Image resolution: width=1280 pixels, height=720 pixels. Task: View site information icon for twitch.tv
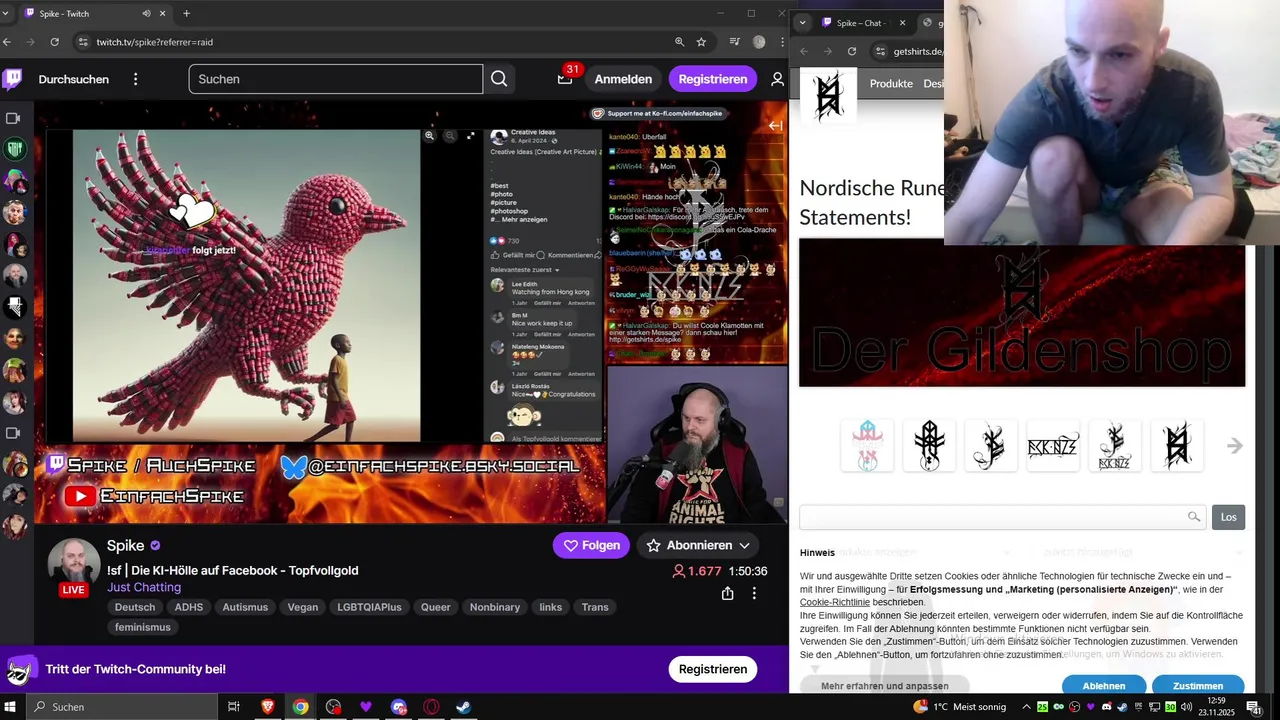click(81, 42)
